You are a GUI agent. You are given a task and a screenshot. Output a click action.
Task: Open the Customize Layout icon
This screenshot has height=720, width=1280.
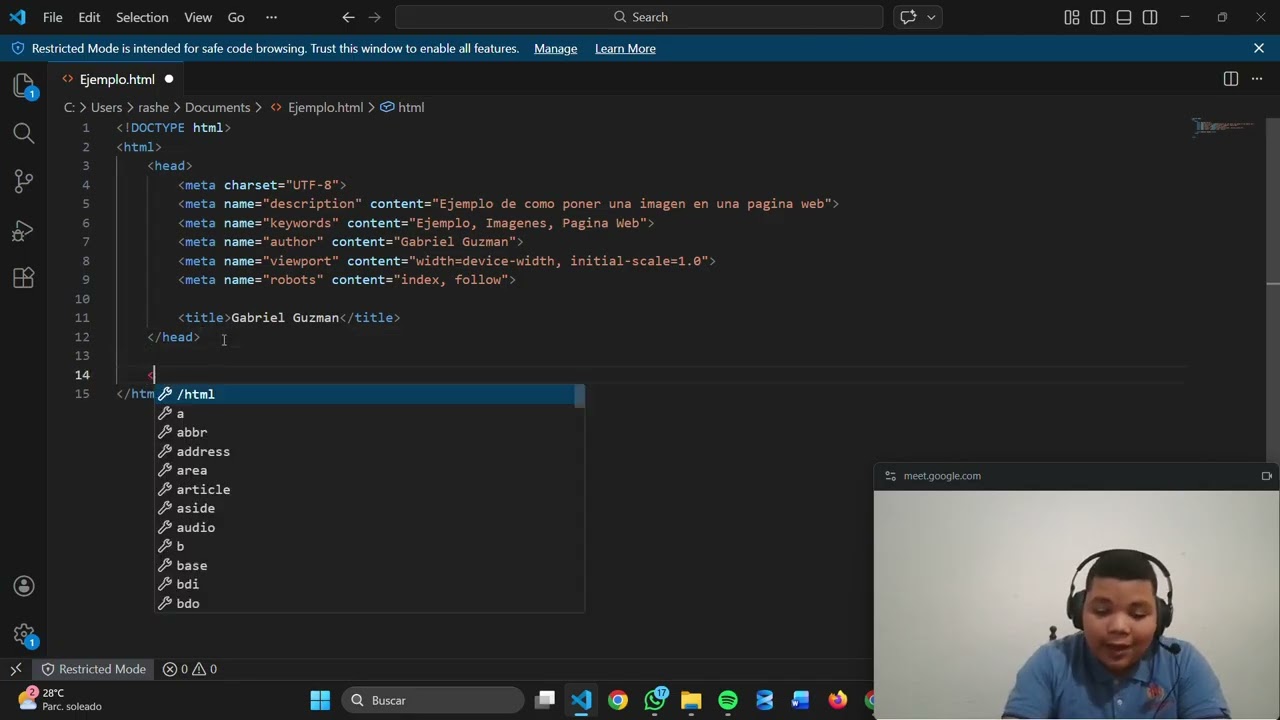[x=1072, y=17]
